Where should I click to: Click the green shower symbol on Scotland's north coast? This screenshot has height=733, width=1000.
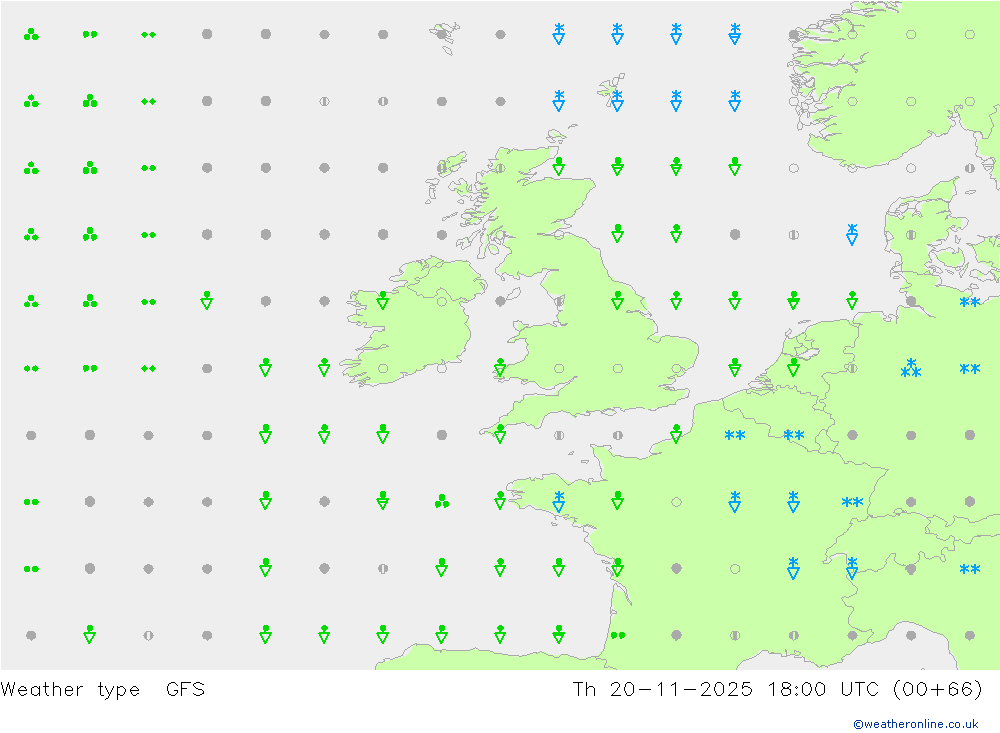(559, 167)
